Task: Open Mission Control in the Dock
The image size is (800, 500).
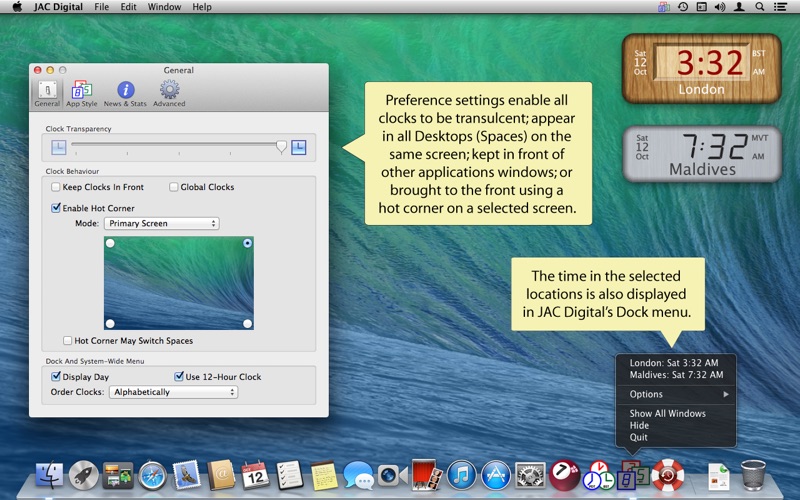Action: (118, 476)
